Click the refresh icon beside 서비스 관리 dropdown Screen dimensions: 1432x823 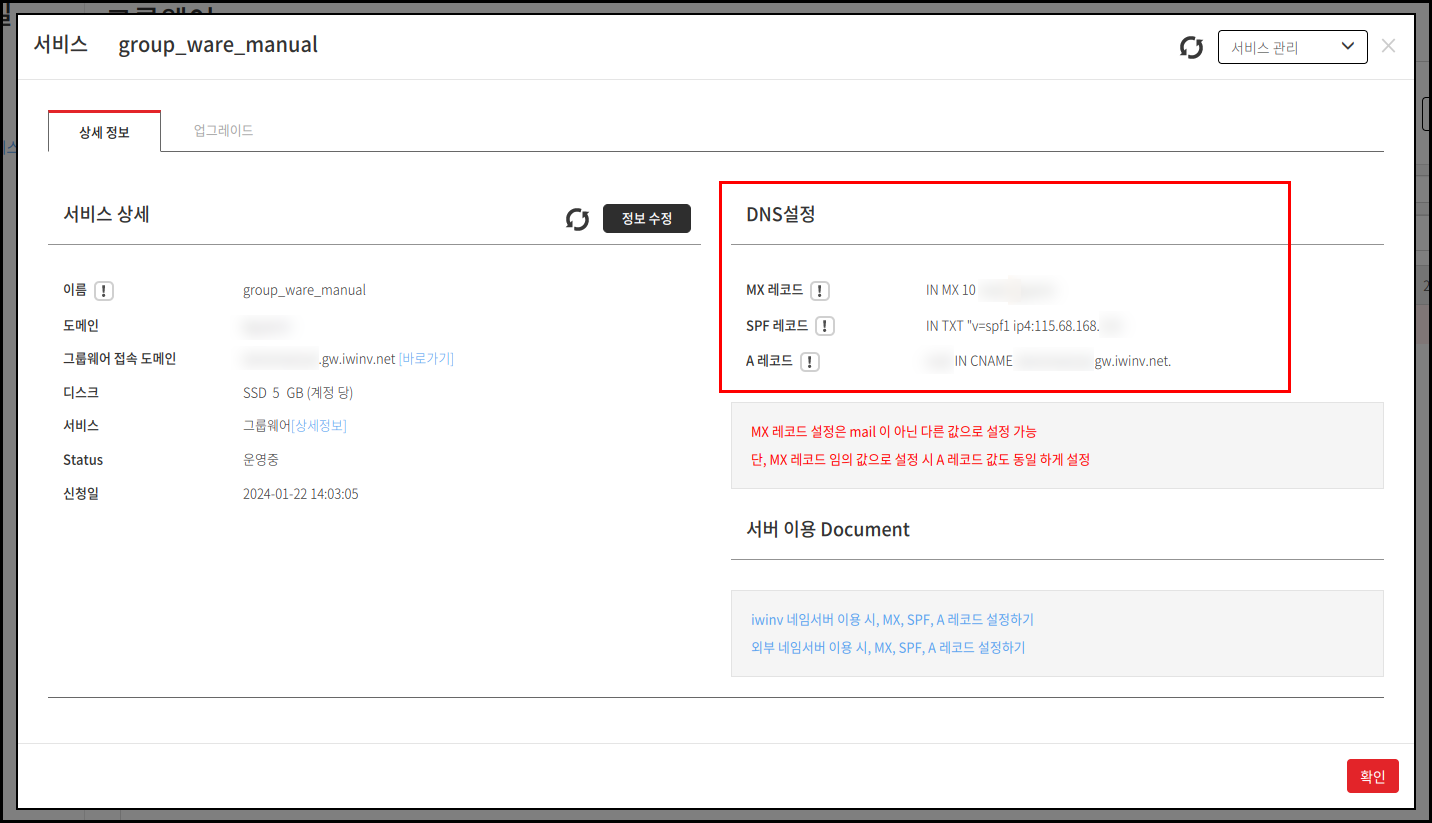1191,47
